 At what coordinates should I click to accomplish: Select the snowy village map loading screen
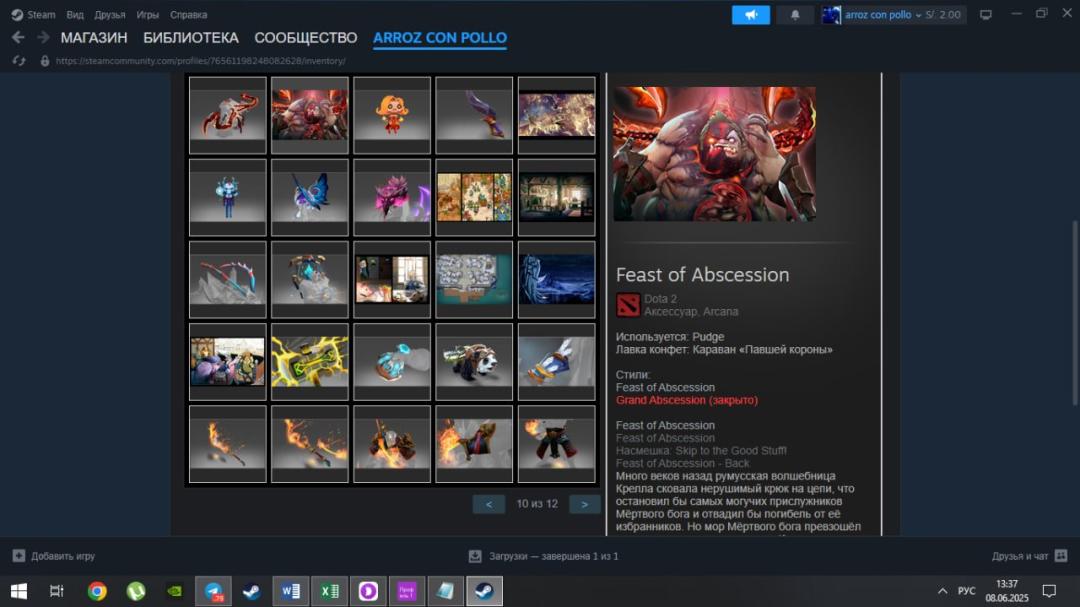[474, 280]
